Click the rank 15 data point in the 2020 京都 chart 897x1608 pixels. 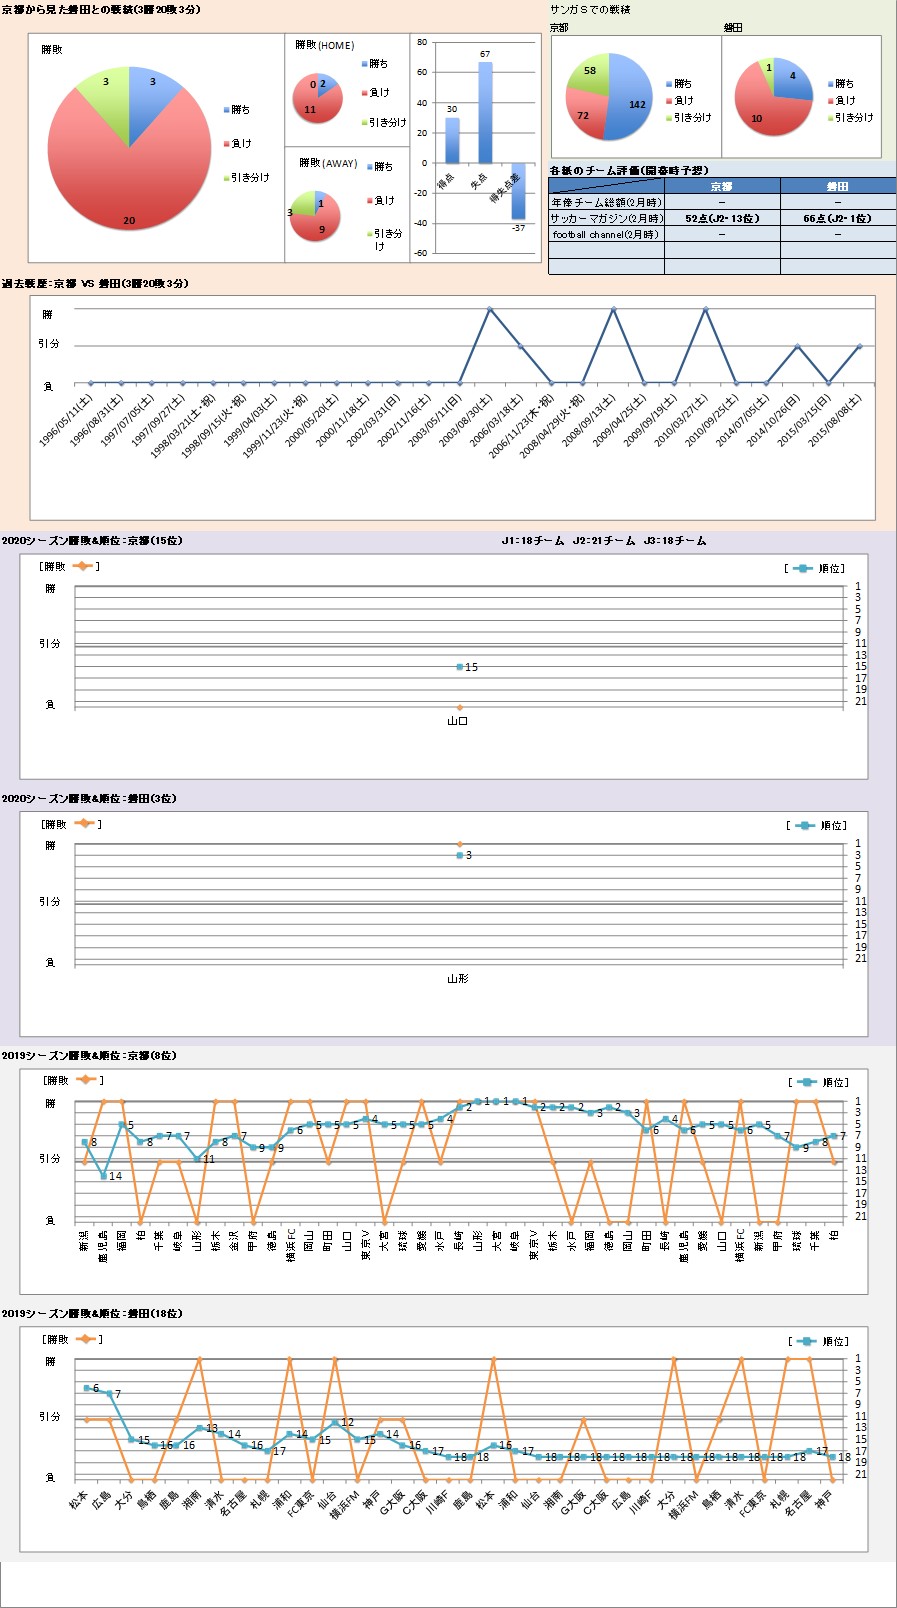[460, 667]
